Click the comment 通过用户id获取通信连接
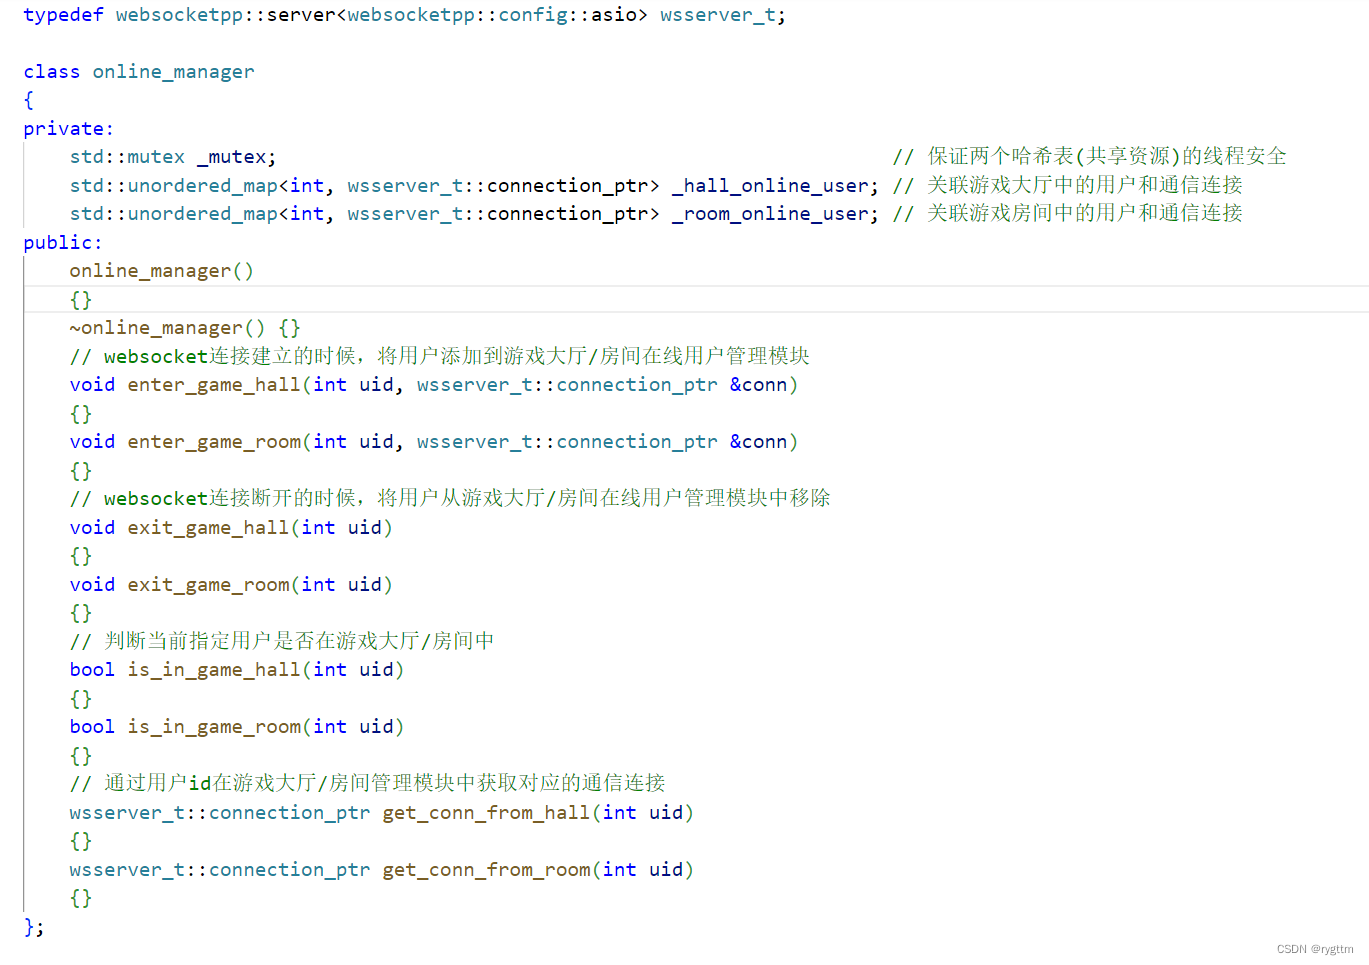Screen dimensions: 1369x965 (367, 784)
